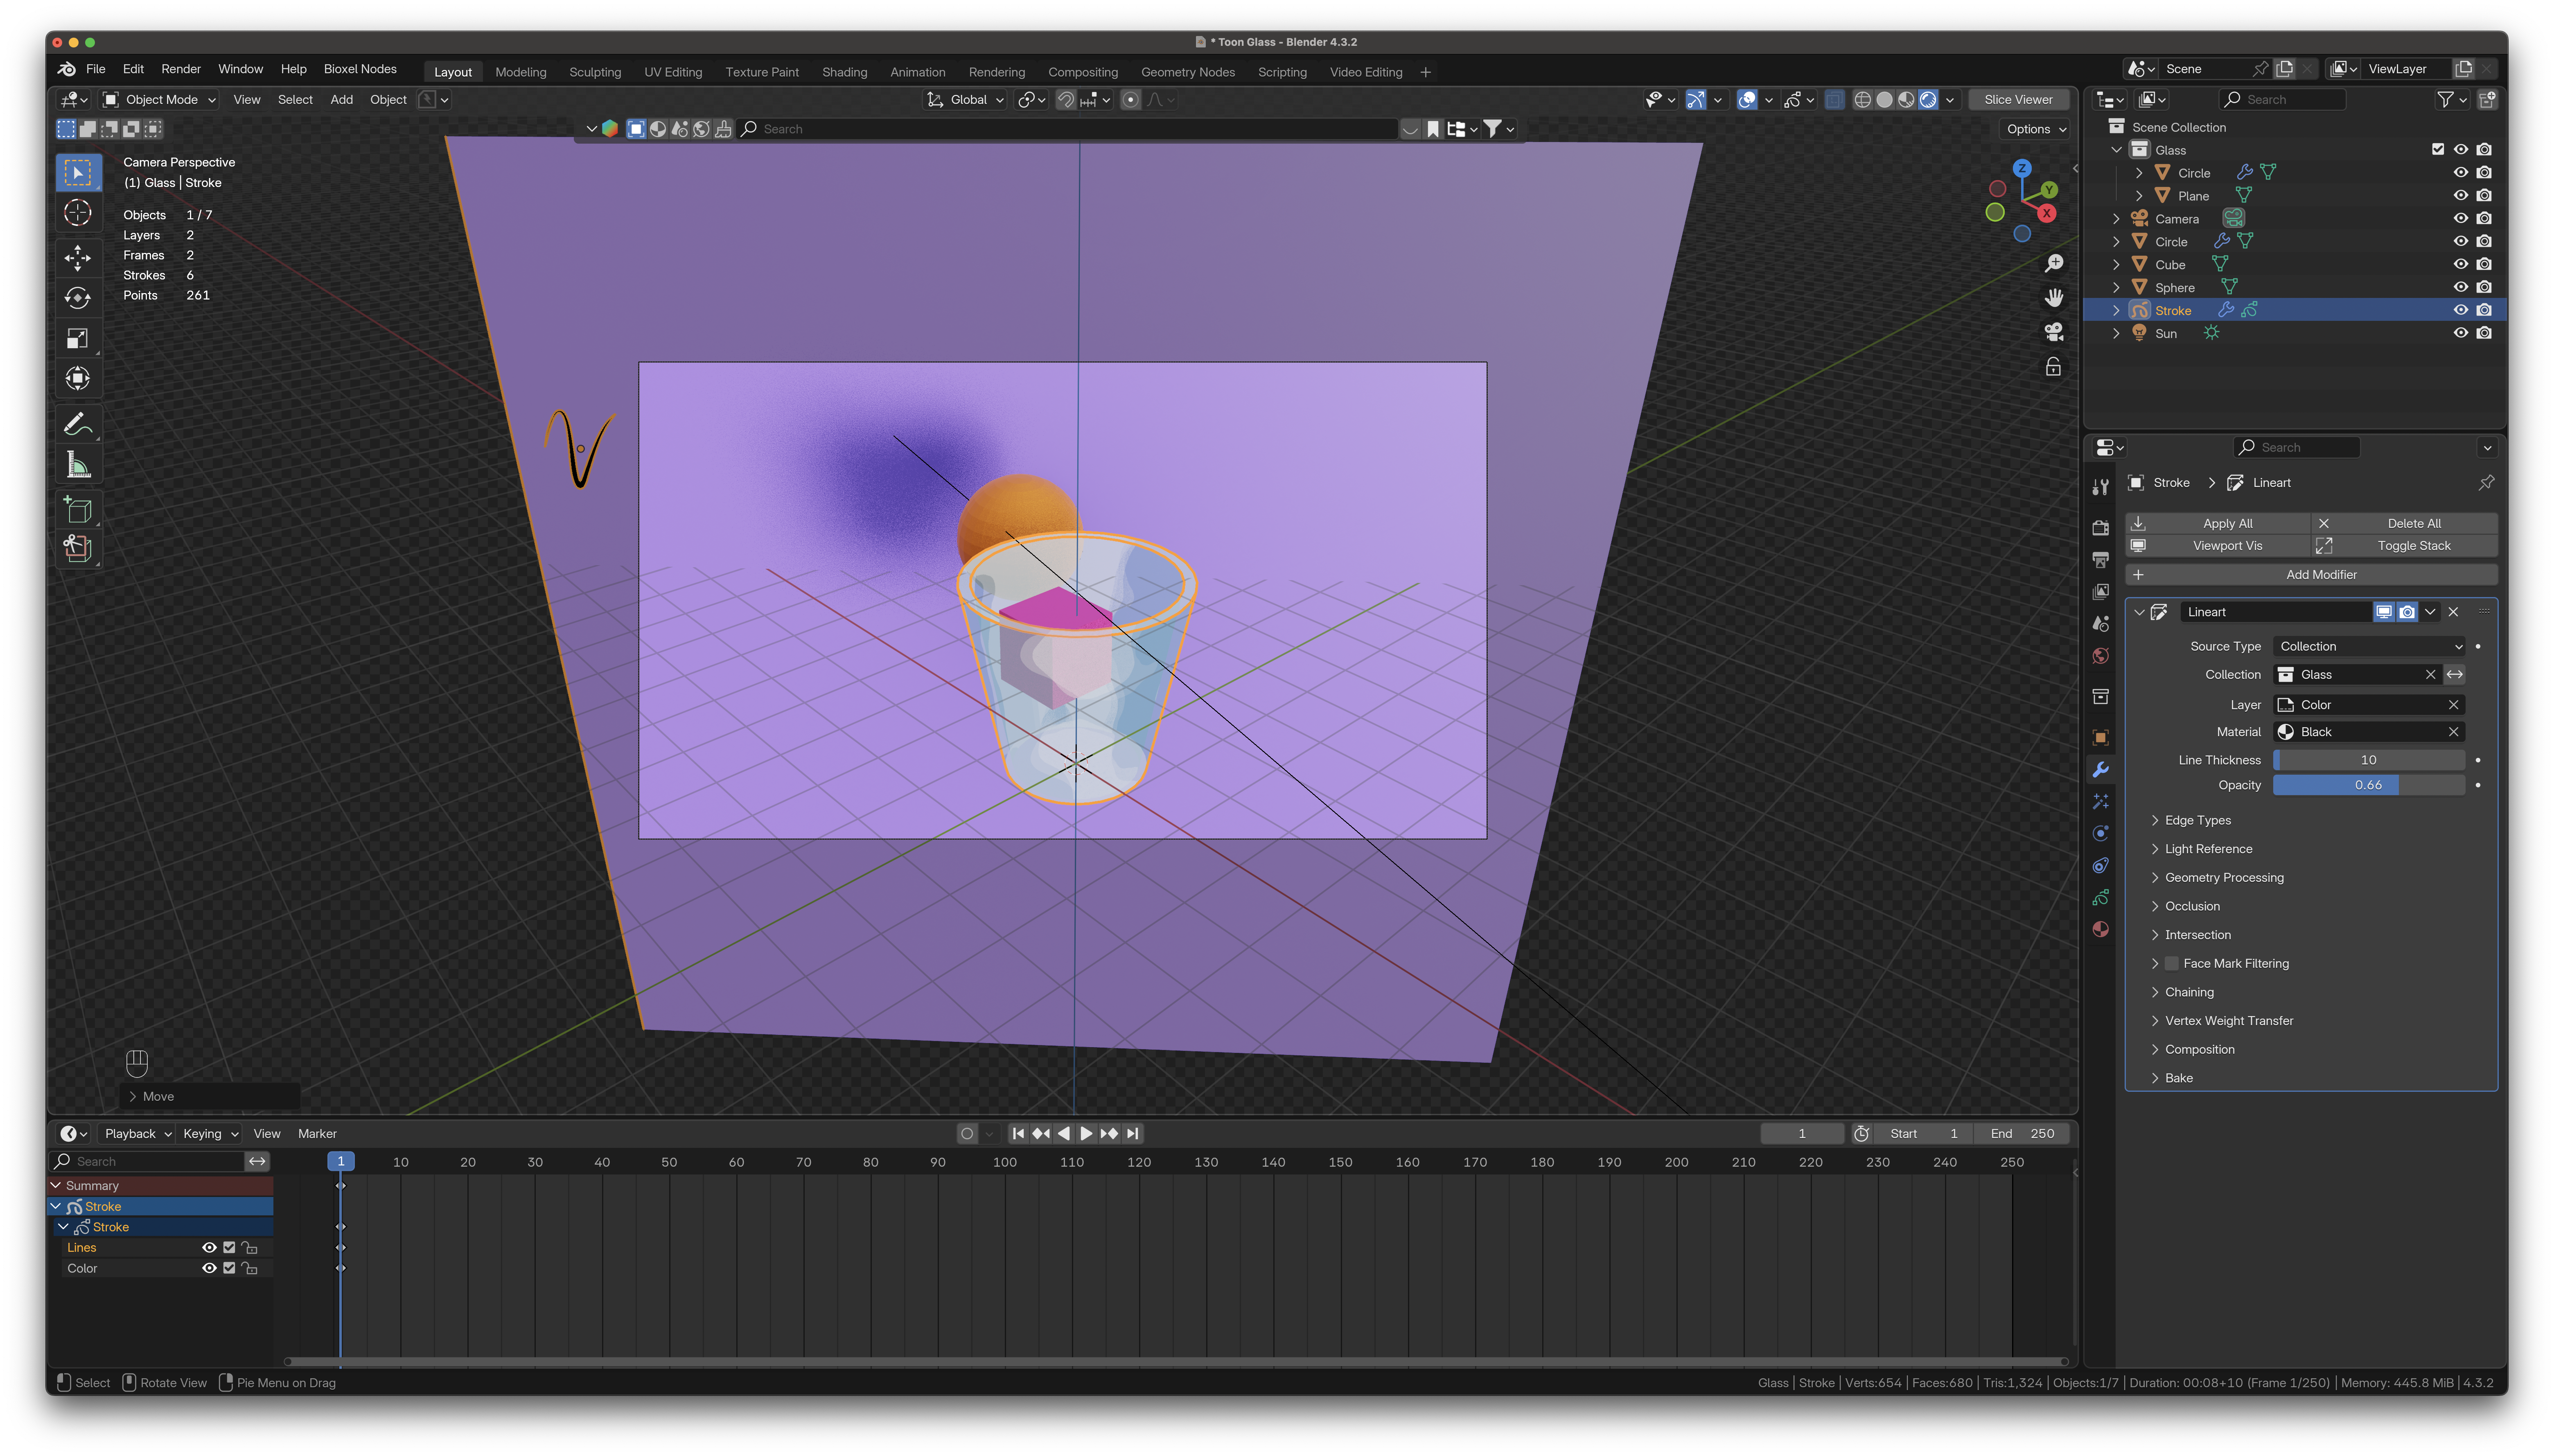
Task: Choose the Move tool in toolbar
Action: pos(78,257)
